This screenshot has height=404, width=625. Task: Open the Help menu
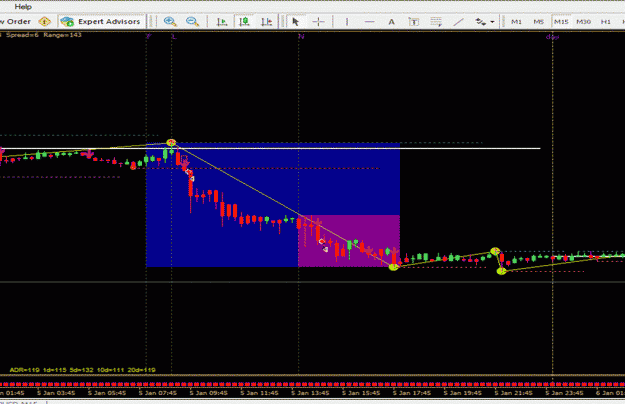click(23, 6)
